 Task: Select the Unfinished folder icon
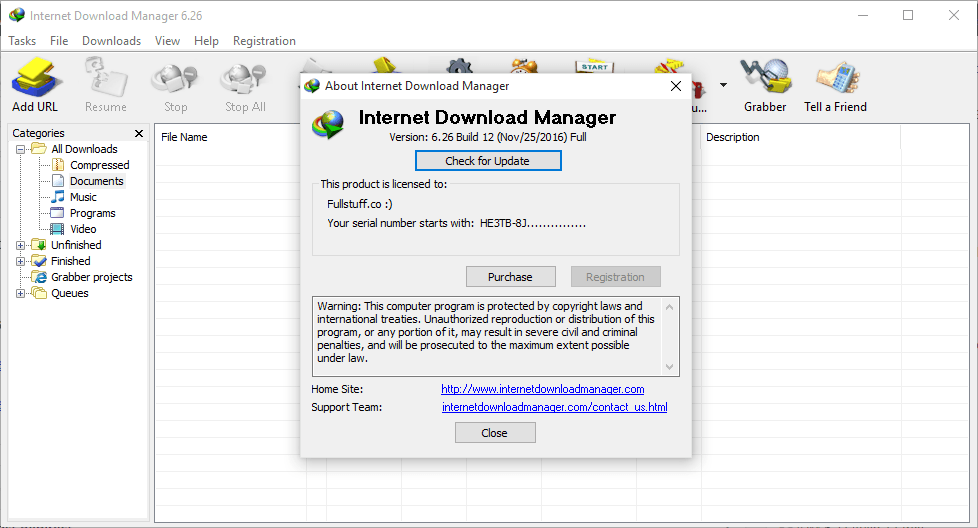39,244
